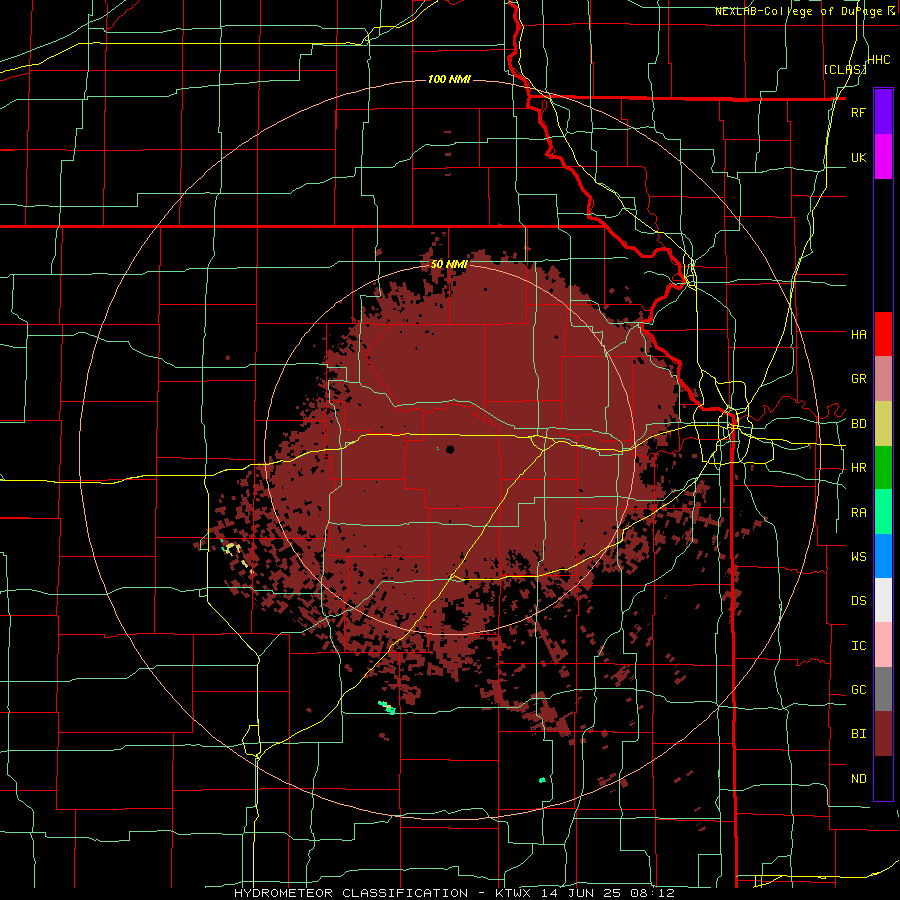Click the RF legend label
900x900 pixels.
coord(858,112)
